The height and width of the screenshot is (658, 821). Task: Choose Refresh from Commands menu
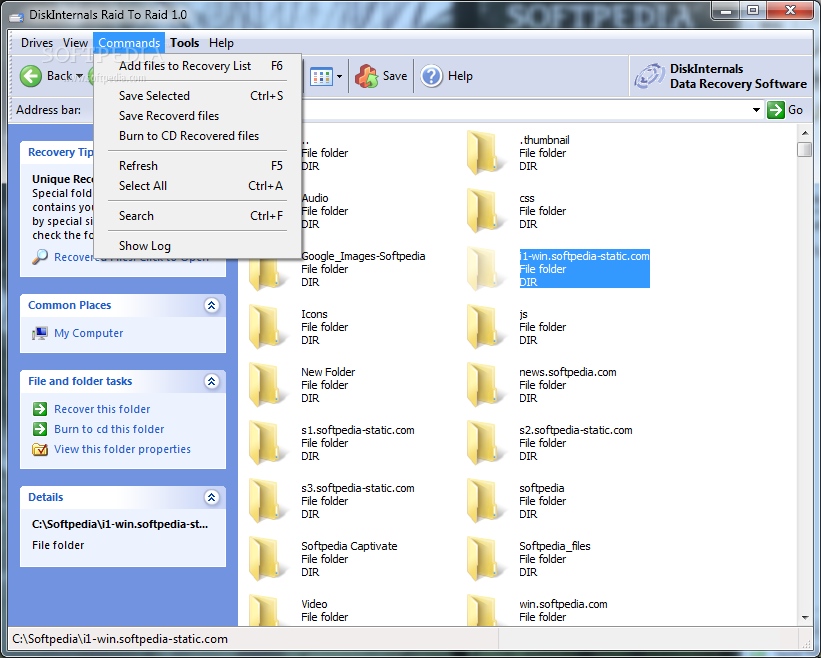(x=197, y=166)
